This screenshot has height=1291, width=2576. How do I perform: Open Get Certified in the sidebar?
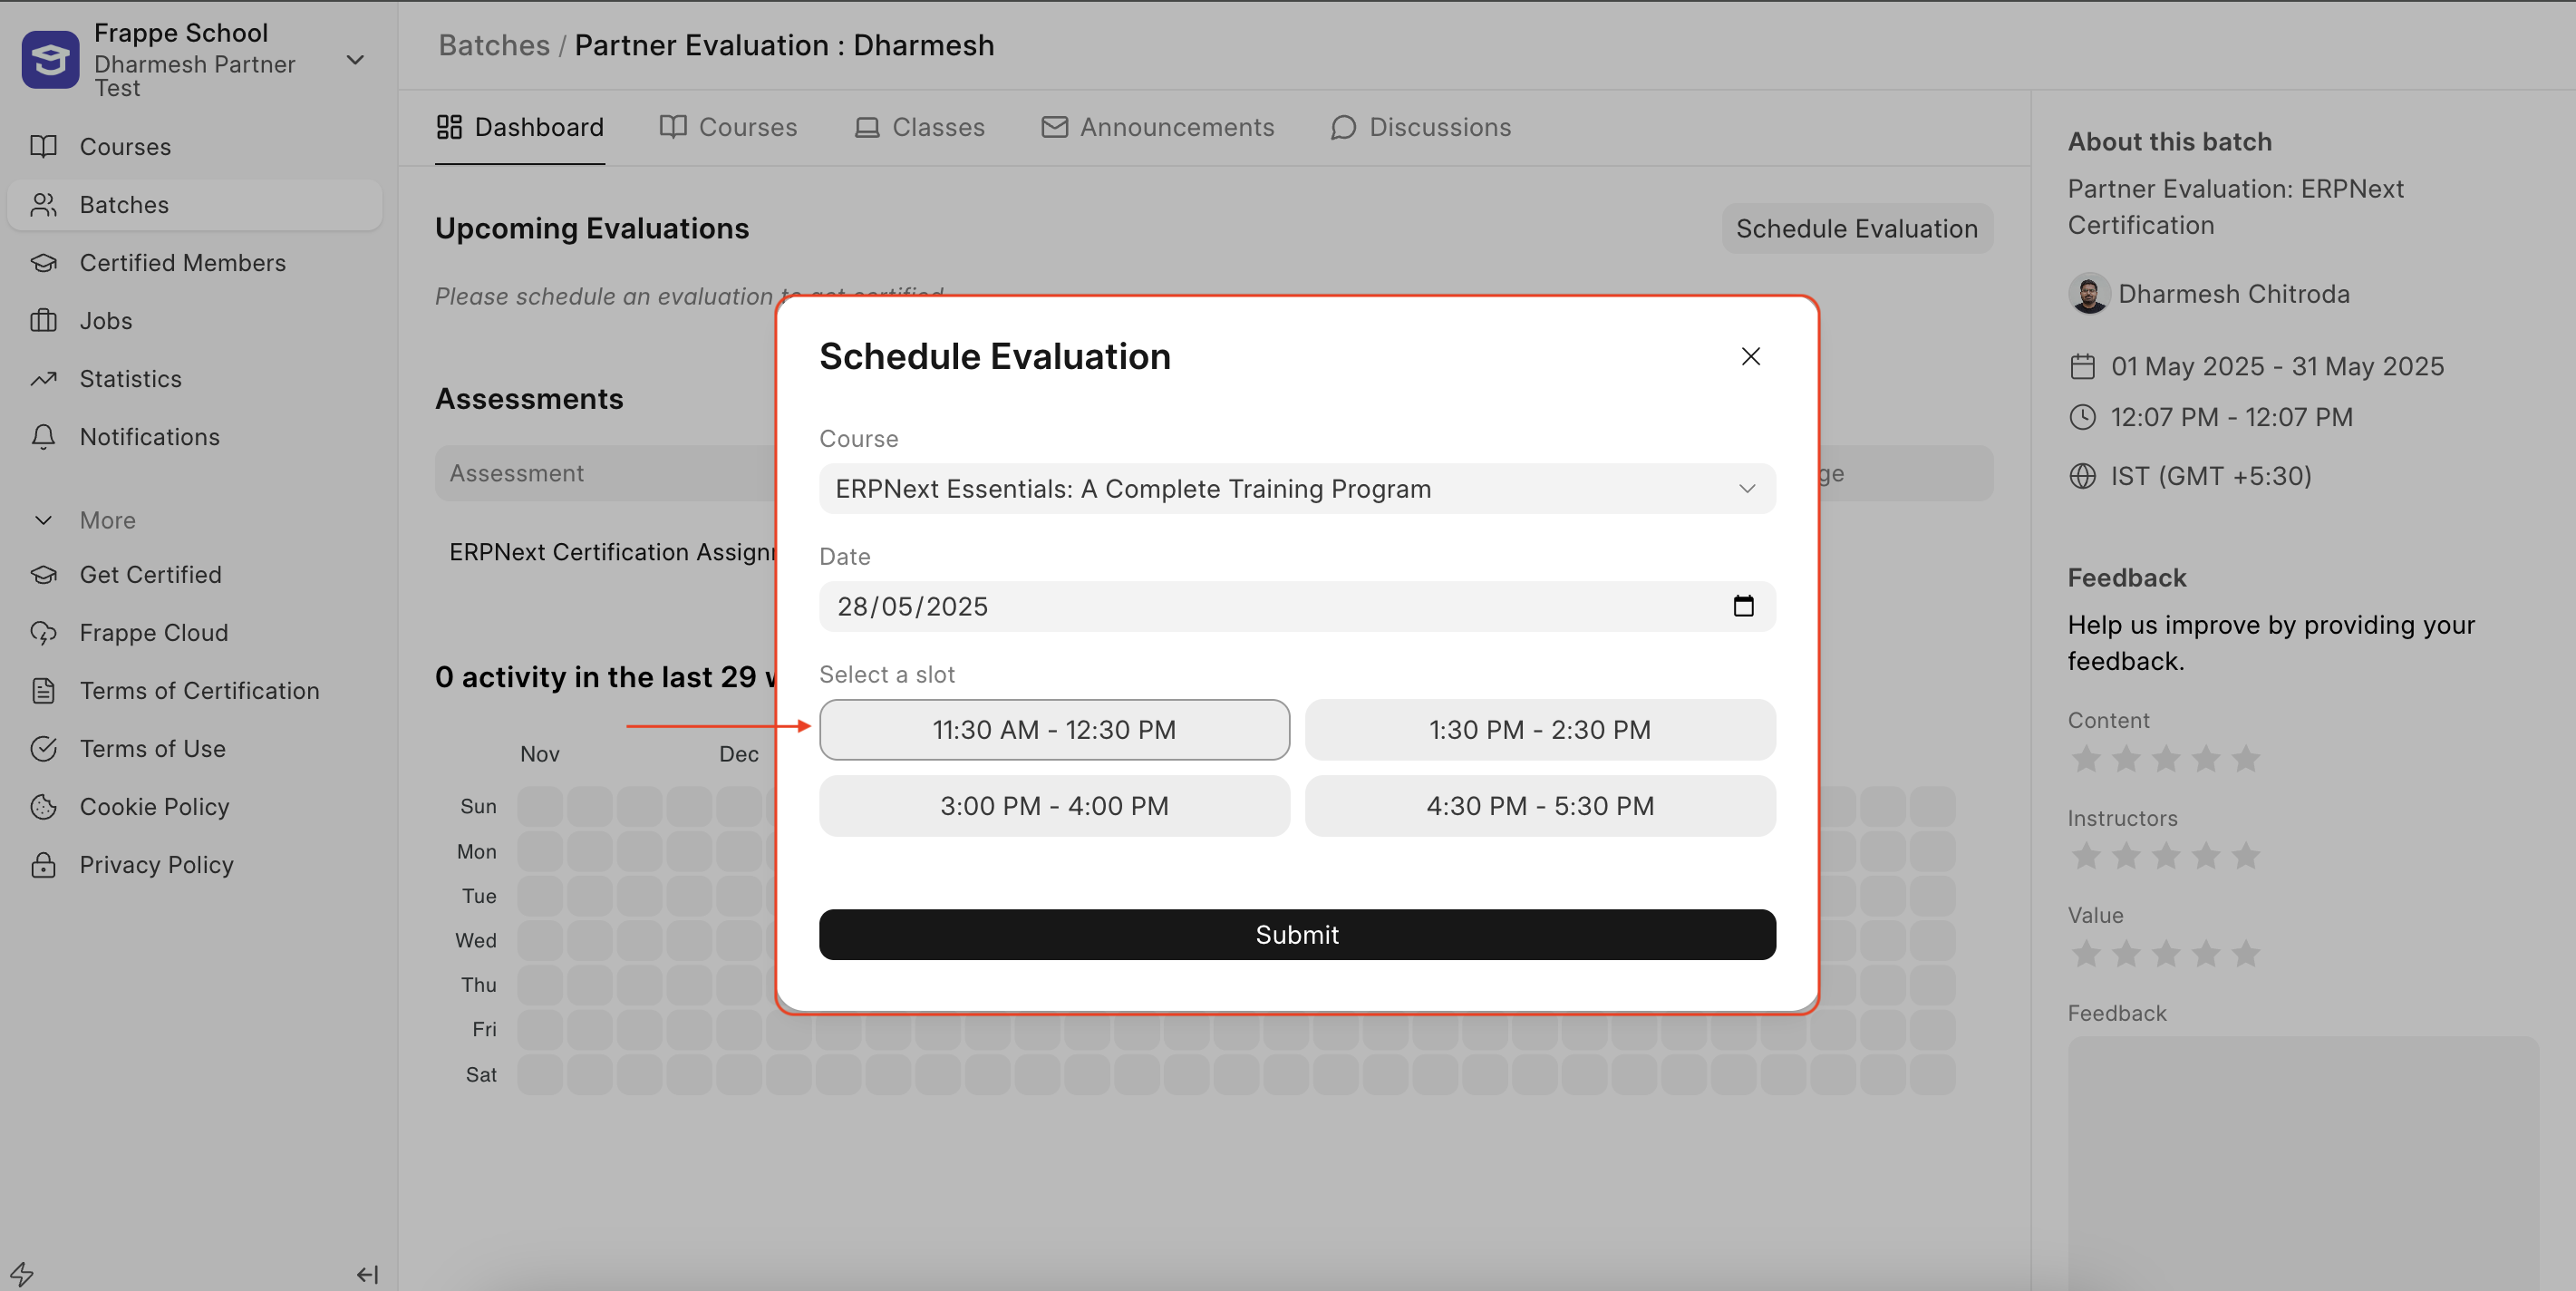pos(195,575)
